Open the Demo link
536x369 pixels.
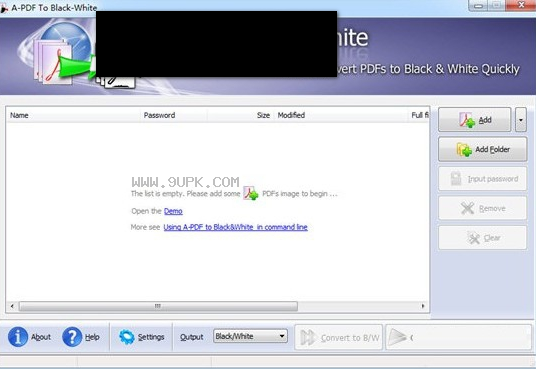173,211
